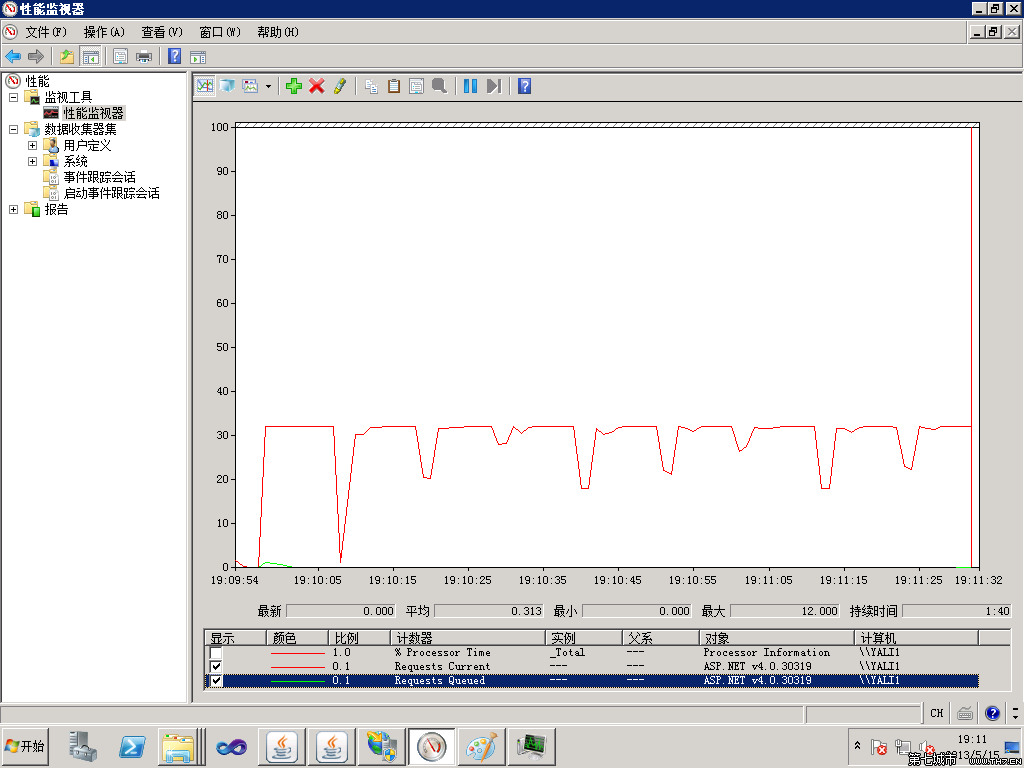The image size is (1024, 768).
Task: Uncheck the Requests Queued counter checkbox
Action: 216,680
